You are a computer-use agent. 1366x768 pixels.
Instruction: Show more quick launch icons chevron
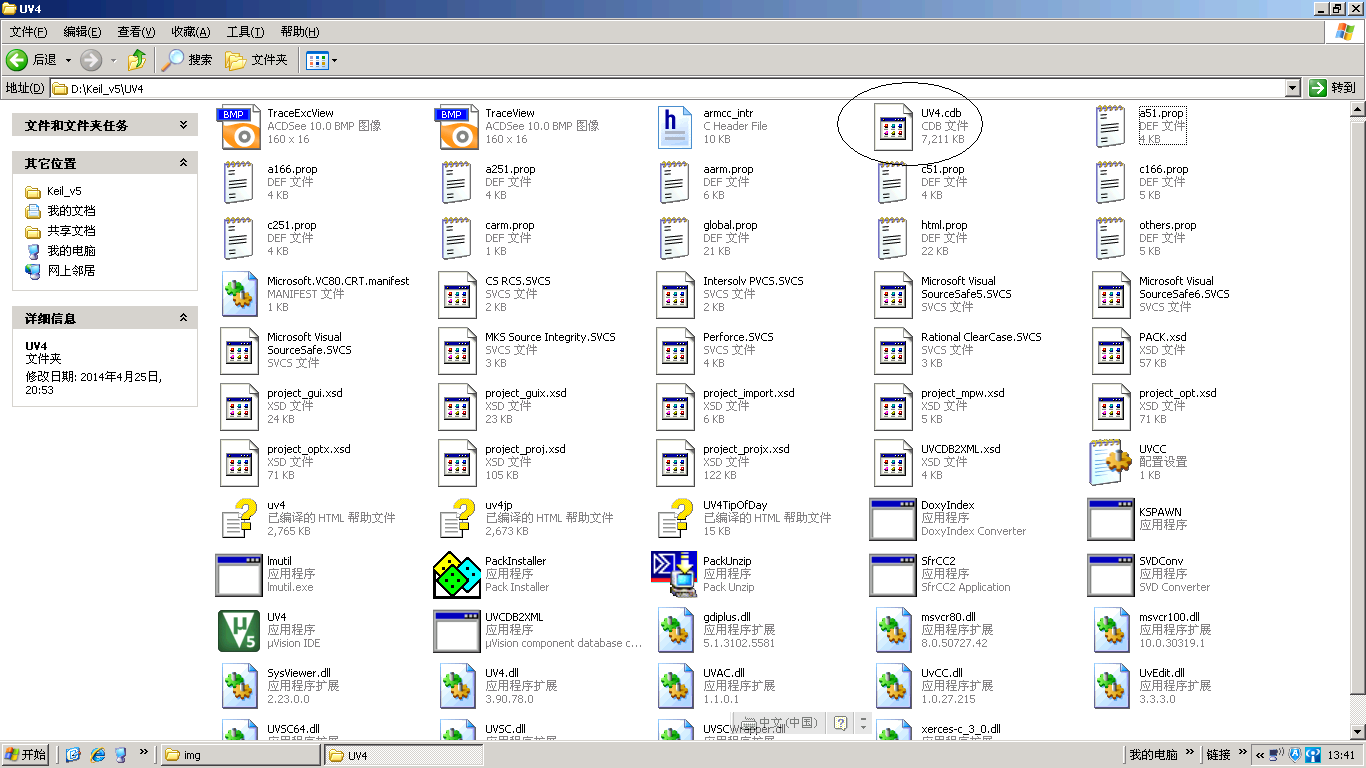(143, 752)
